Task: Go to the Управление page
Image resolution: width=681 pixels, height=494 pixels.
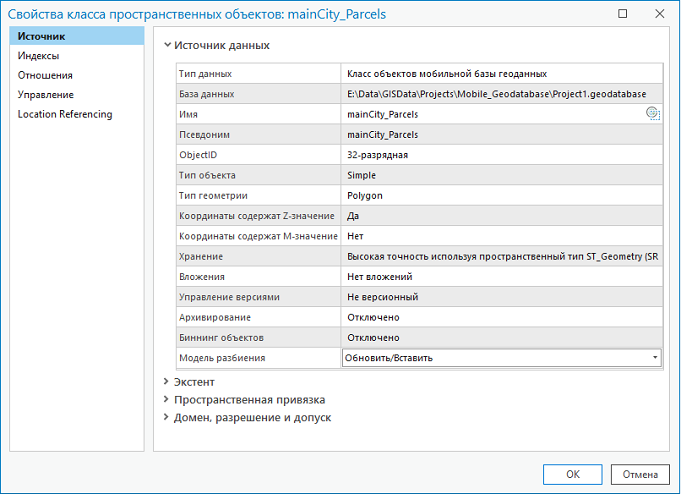Action: 45,94
